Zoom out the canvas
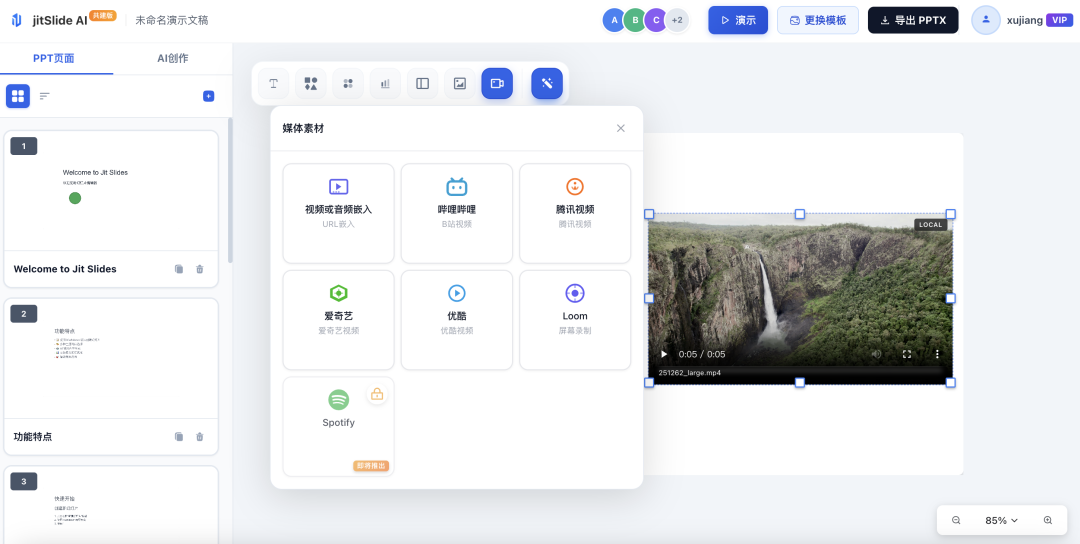Image resolution: width=1080 pixels, height=544 pixels. (956, 521)
